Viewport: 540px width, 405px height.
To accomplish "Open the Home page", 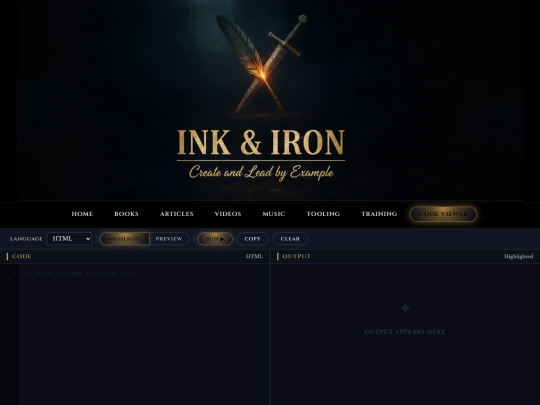I will [82, 214].
